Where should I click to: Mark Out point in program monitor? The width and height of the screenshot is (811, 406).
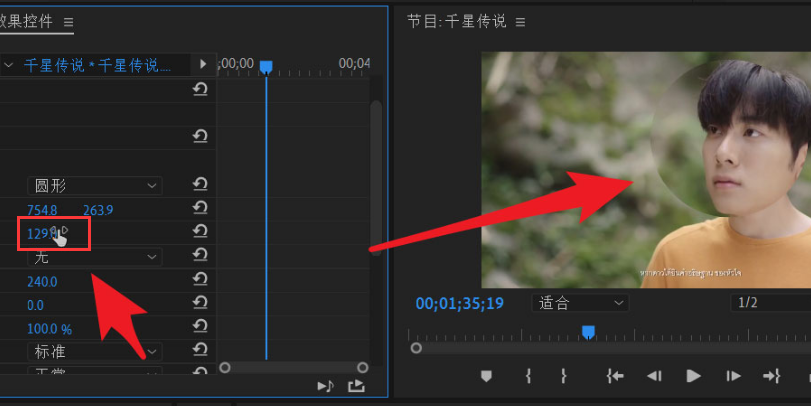563,376
